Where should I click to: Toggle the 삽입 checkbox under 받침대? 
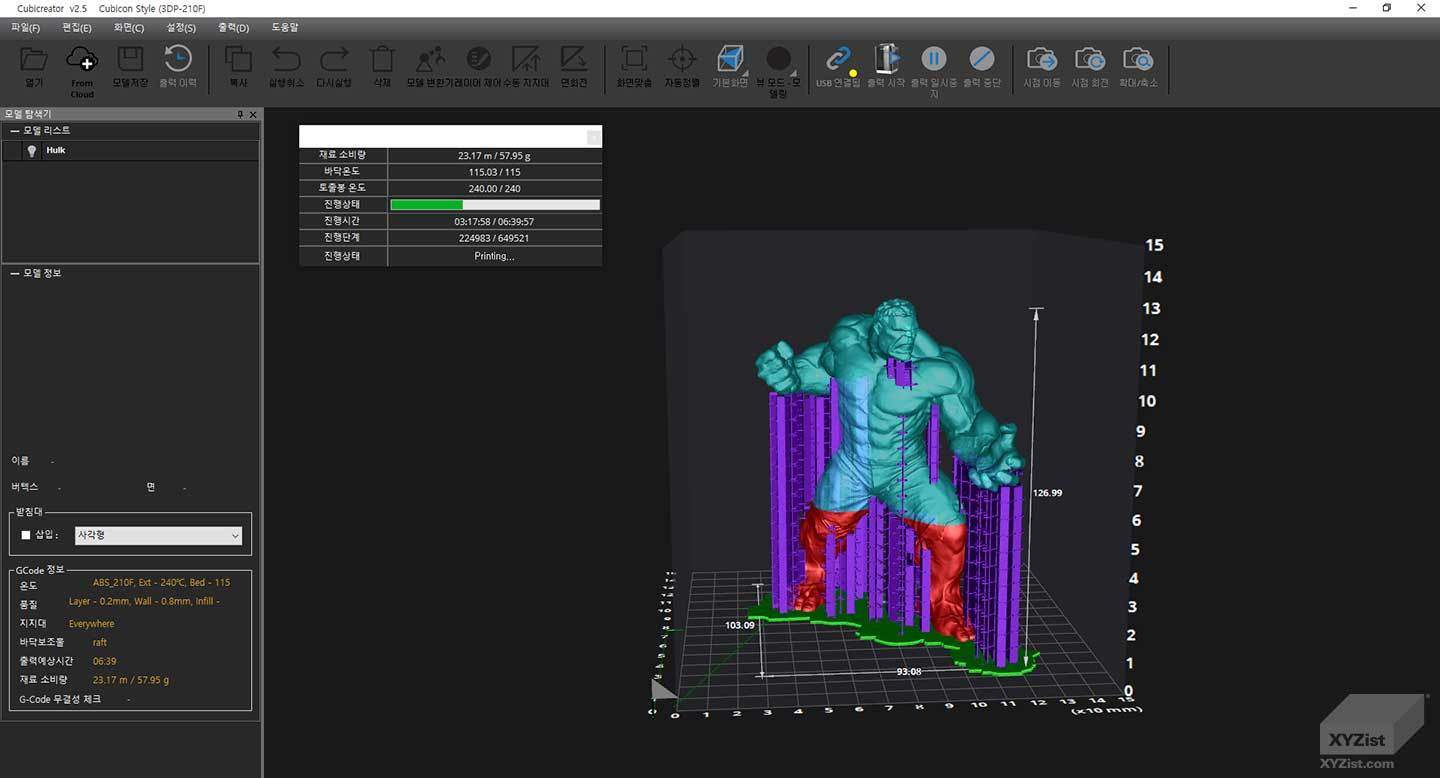(x=26, y=535)
